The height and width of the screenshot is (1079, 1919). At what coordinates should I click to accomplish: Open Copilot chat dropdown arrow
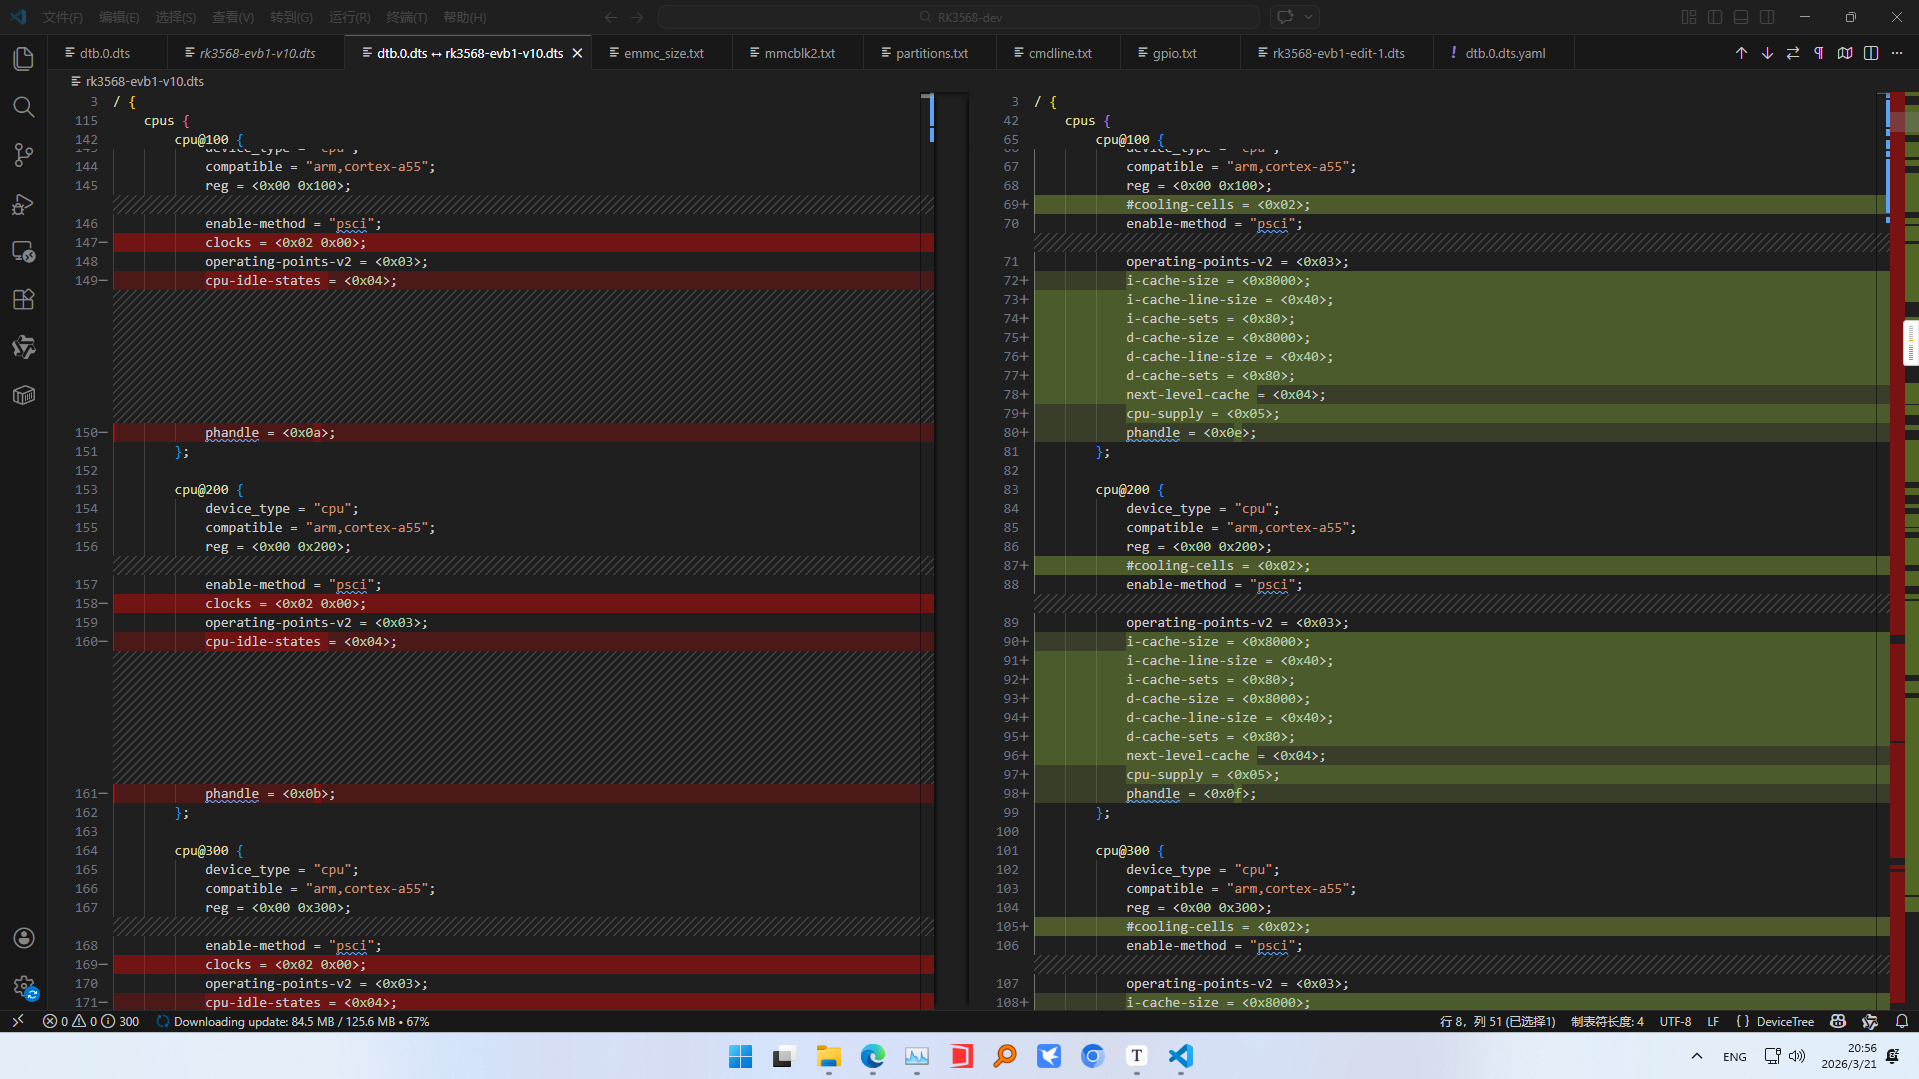point(1308,17)
